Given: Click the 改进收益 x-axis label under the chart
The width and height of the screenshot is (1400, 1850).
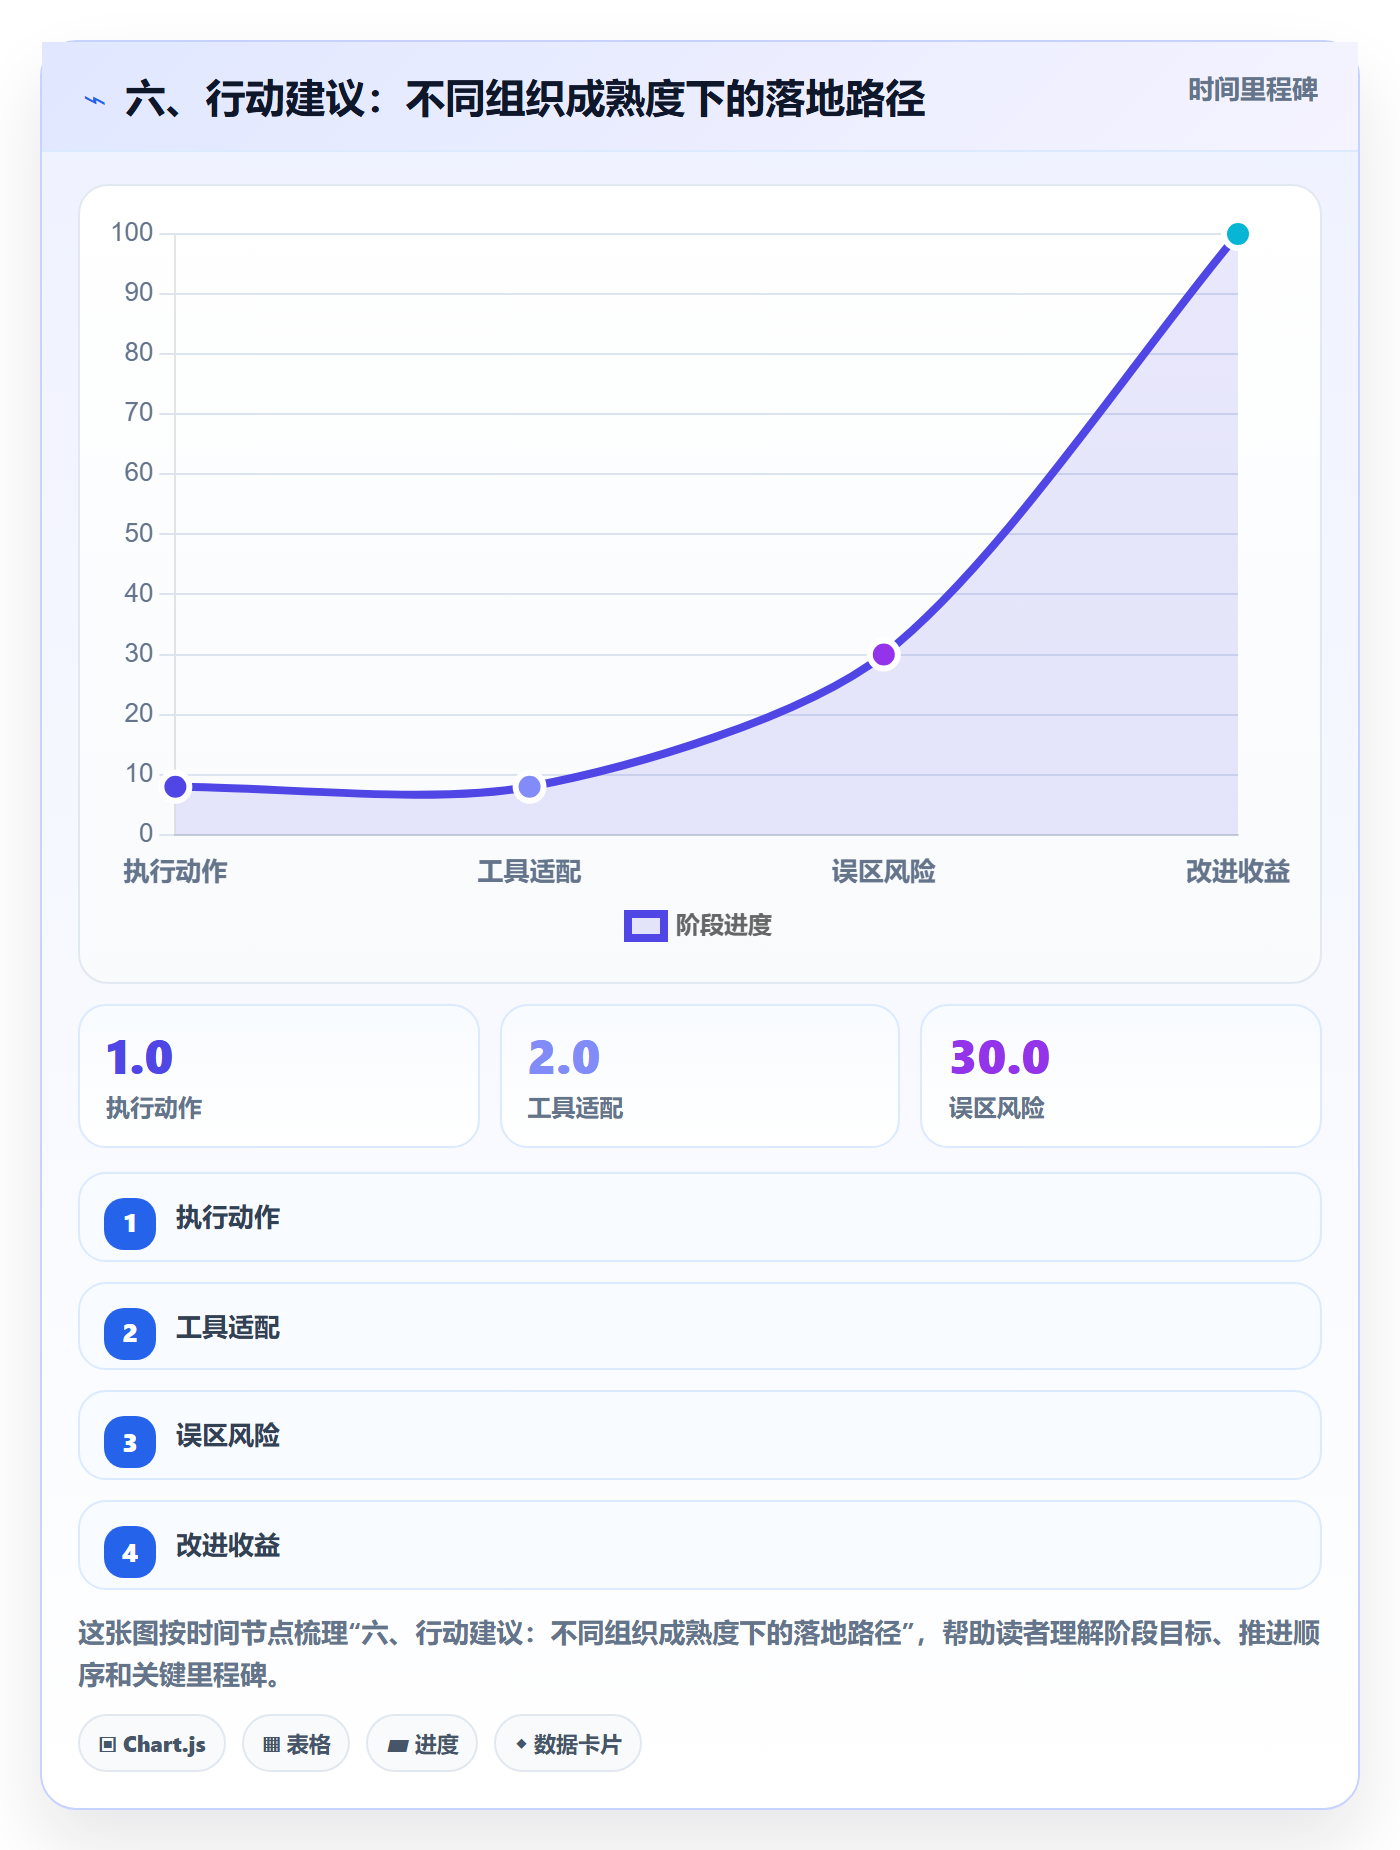Looking at the screenshot, I should 1238,872.
